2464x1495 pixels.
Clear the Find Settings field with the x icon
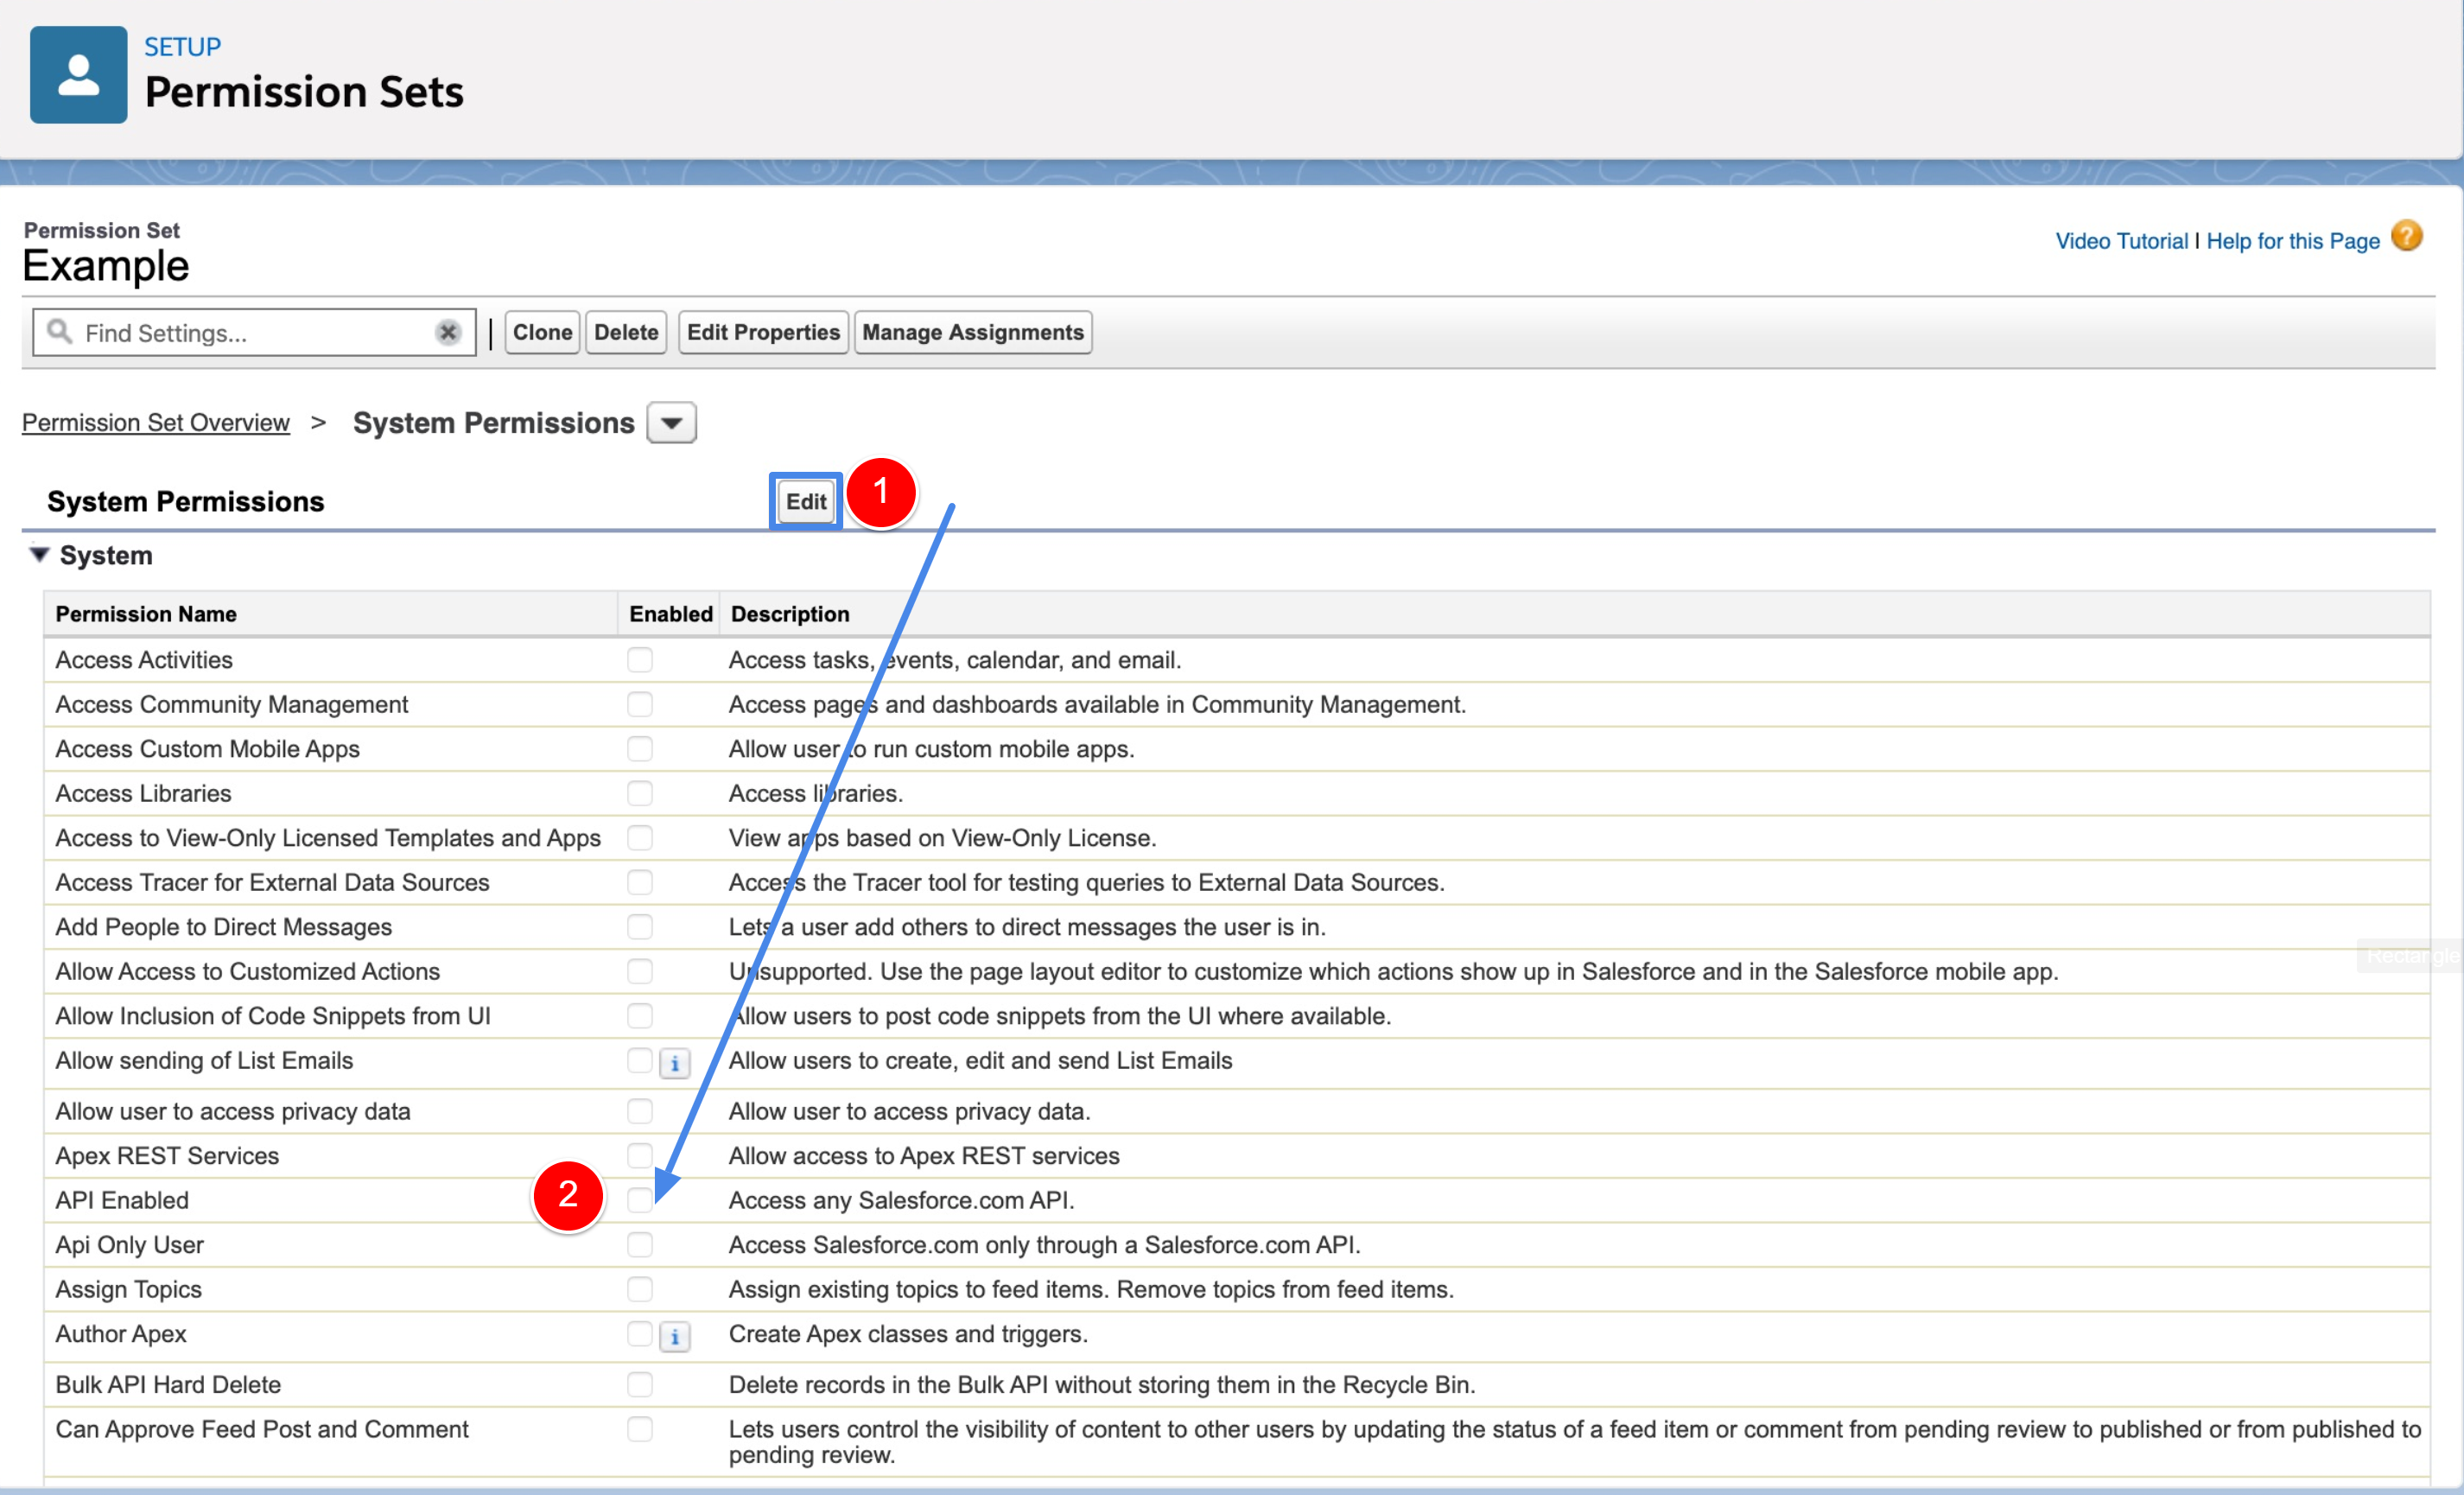coord(448,332)
